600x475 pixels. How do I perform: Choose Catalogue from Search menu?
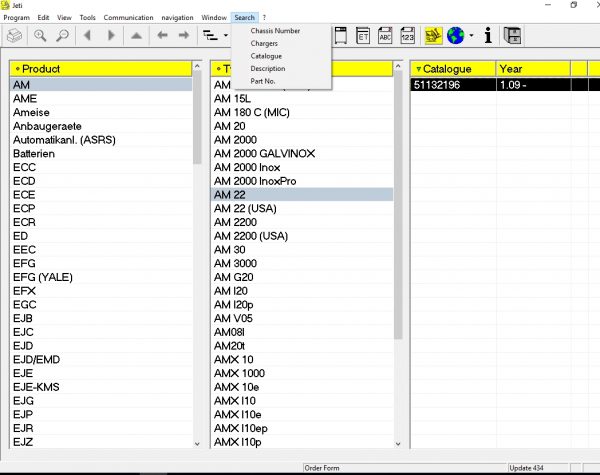[x=266, y=56]
